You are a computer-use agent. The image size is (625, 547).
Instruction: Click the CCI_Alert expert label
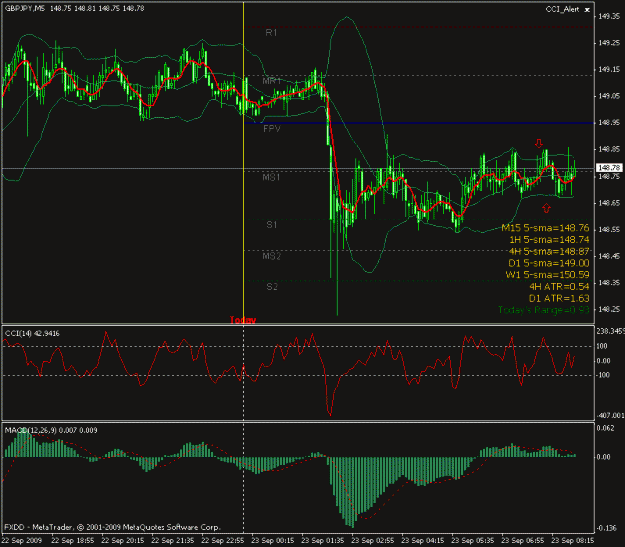point(562,9)
